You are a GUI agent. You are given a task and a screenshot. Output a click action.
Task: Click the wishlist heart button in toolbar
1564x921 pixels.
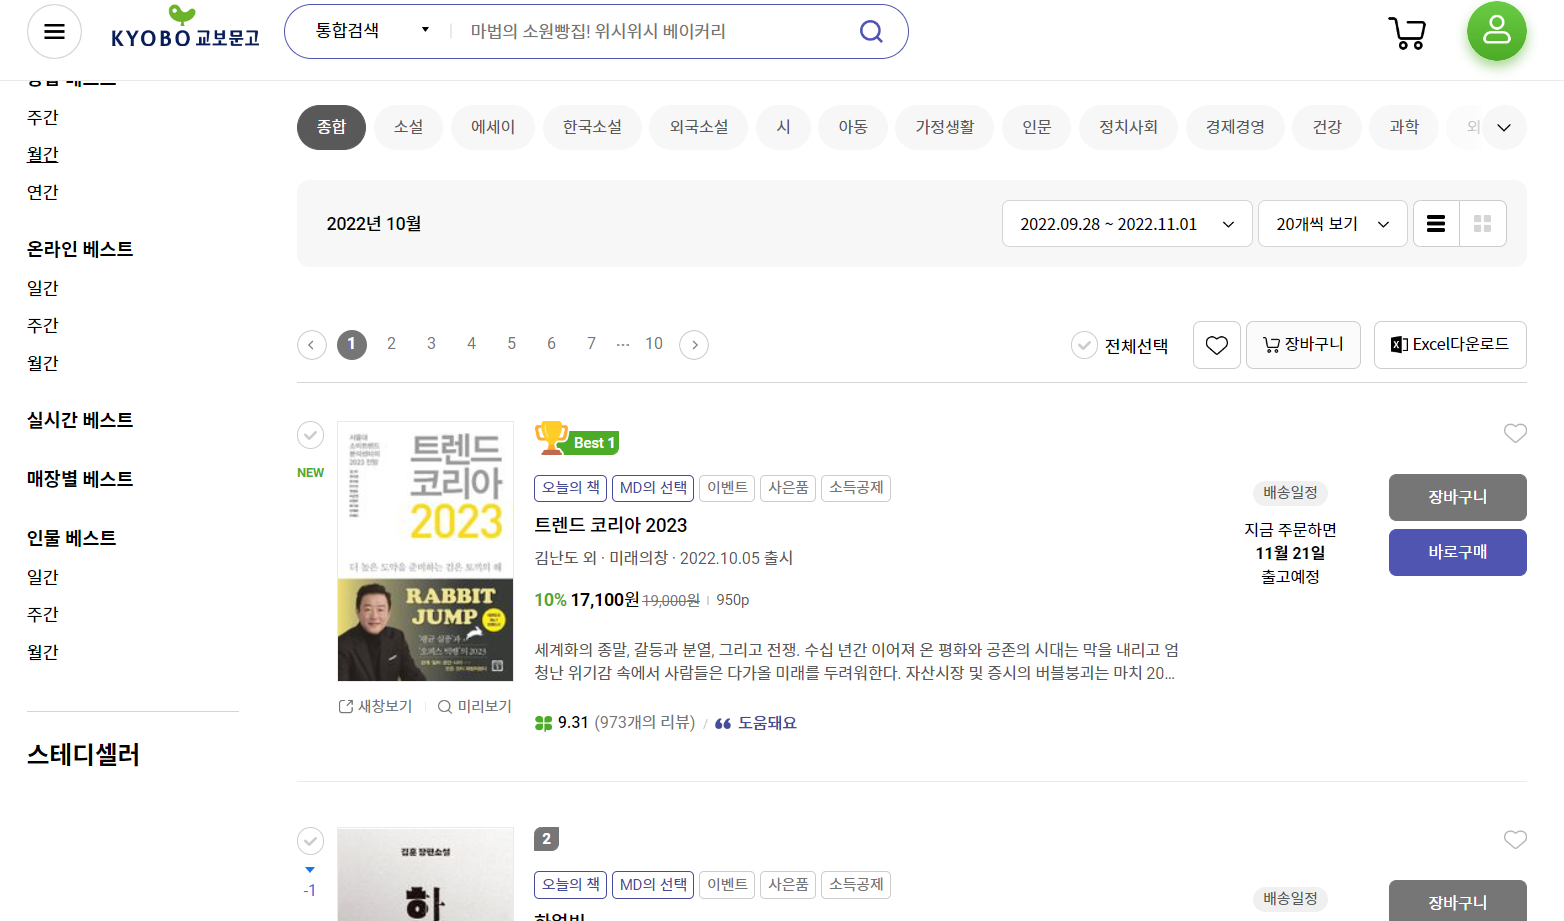[x=1216, y=345]
